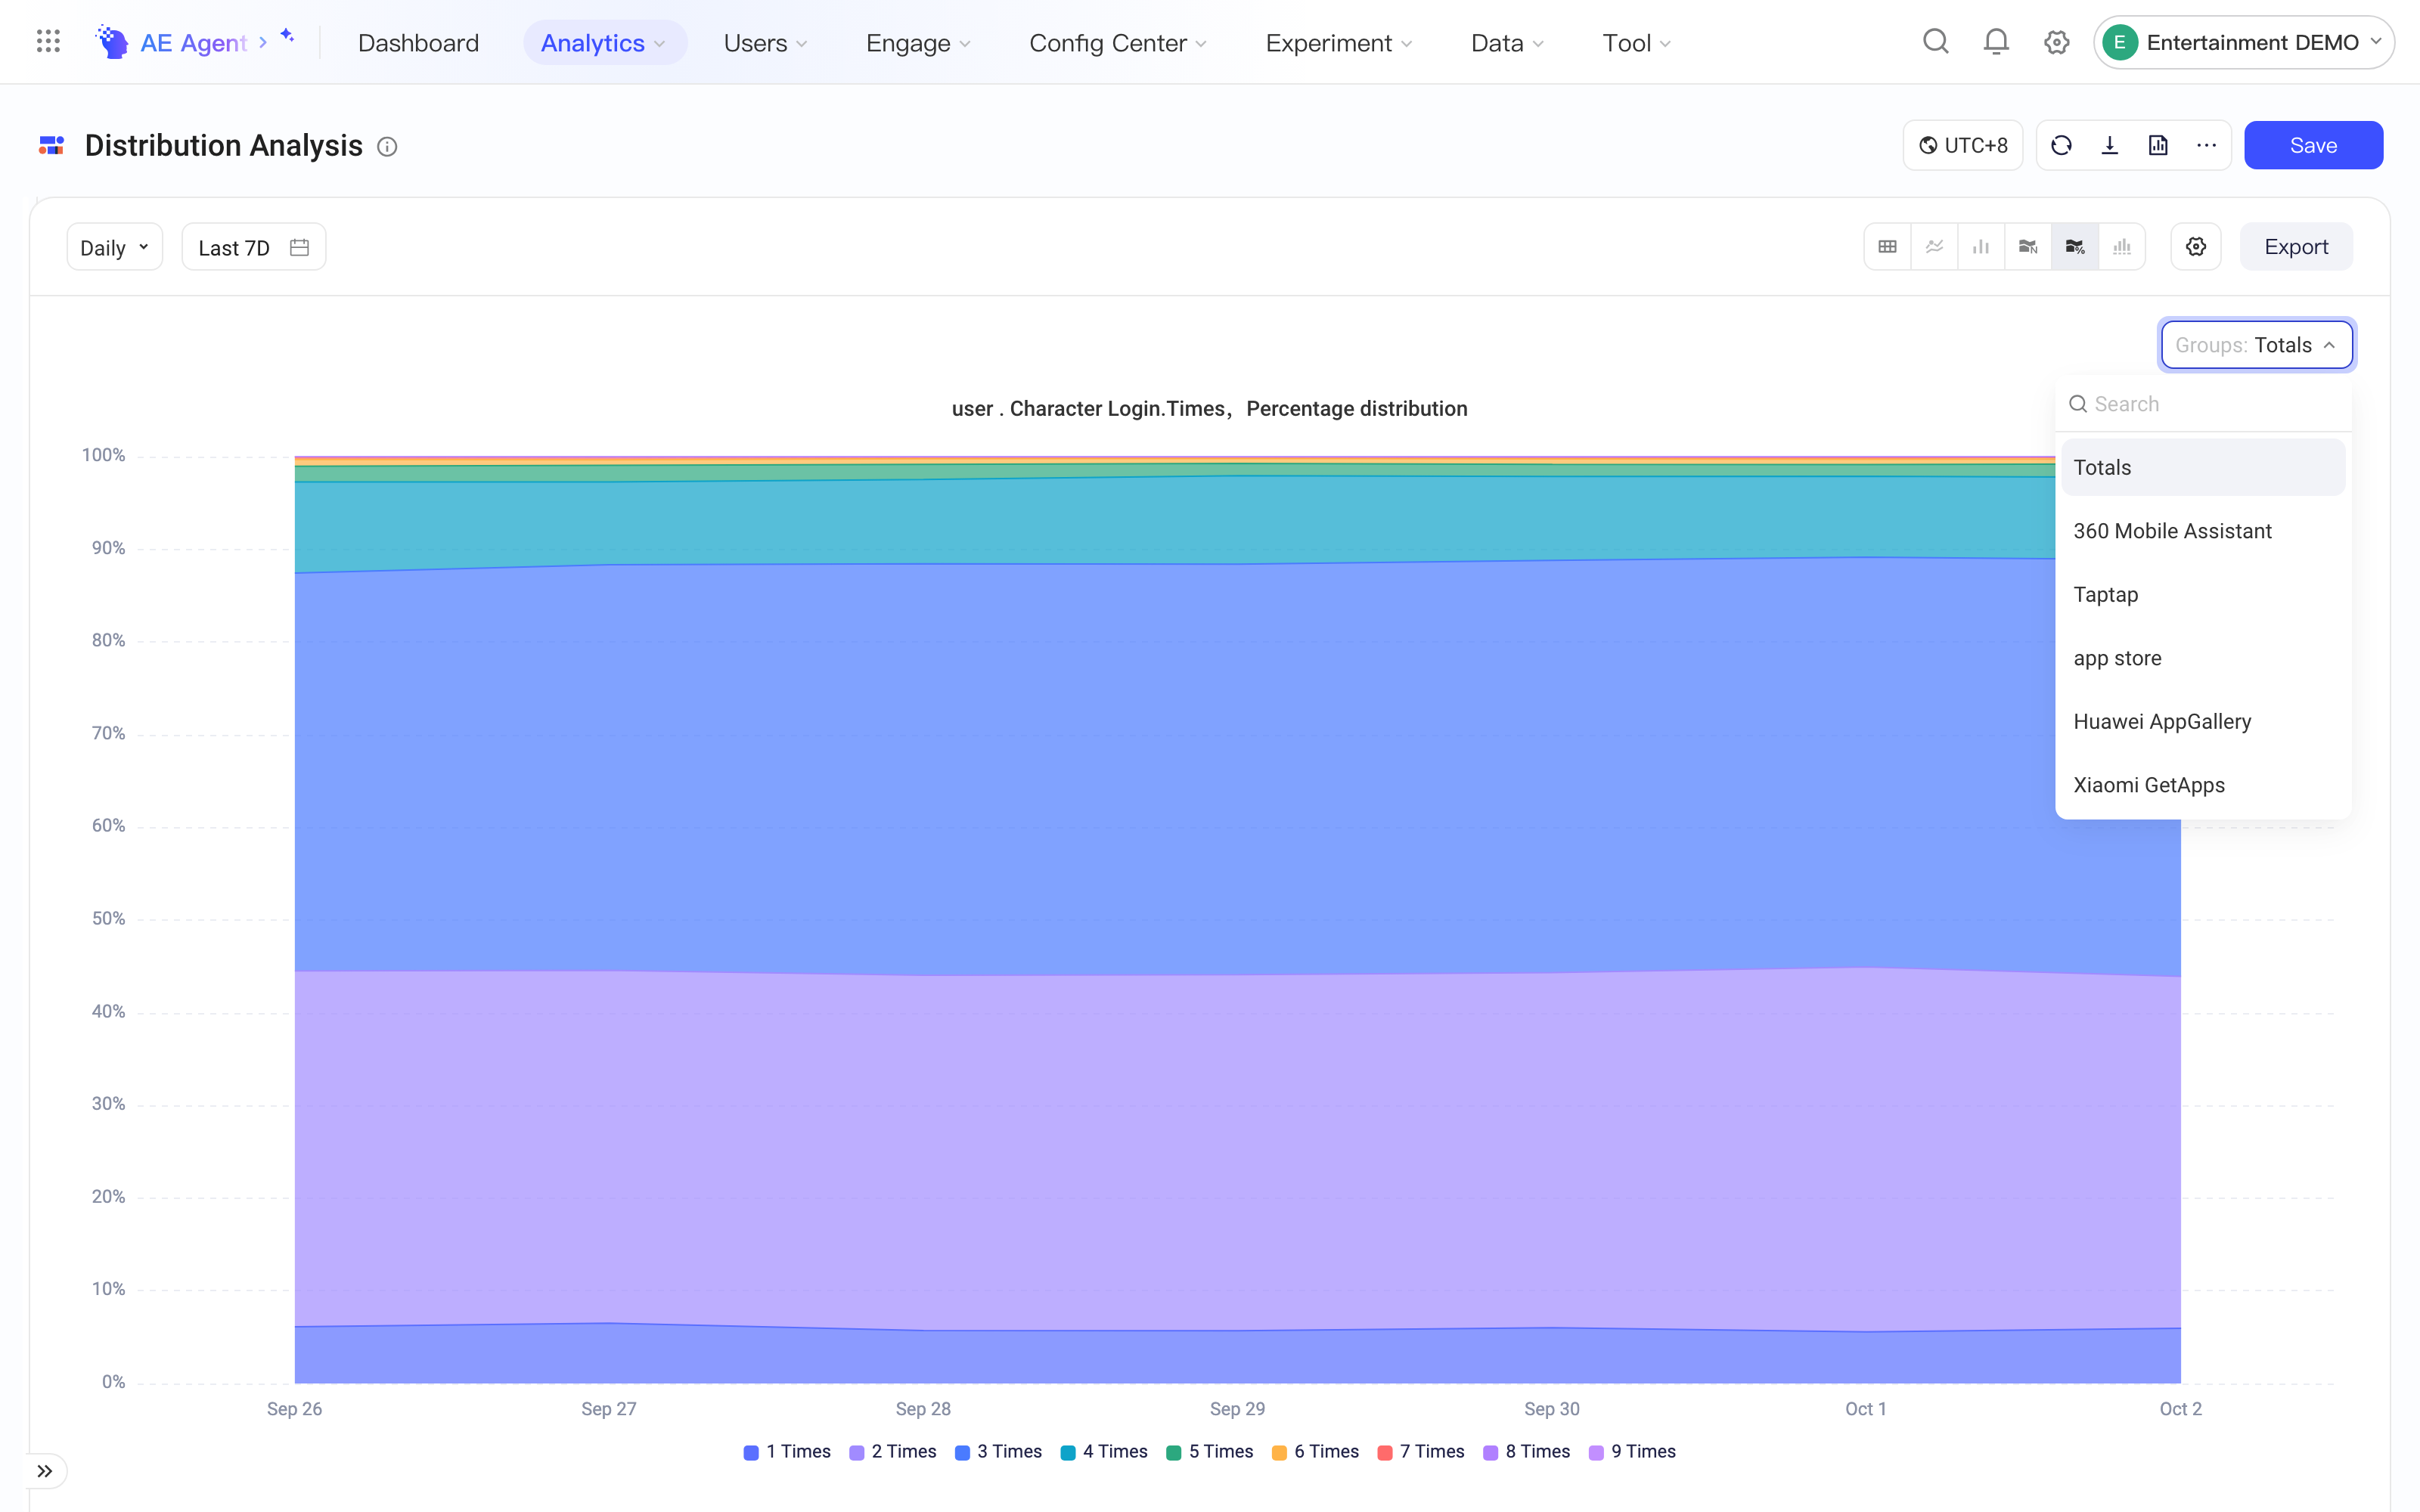Choose Taptap in the groups list
Image resolution: width=2420 pixels, height=1512 pixels.
click(x=2203, y=595)
